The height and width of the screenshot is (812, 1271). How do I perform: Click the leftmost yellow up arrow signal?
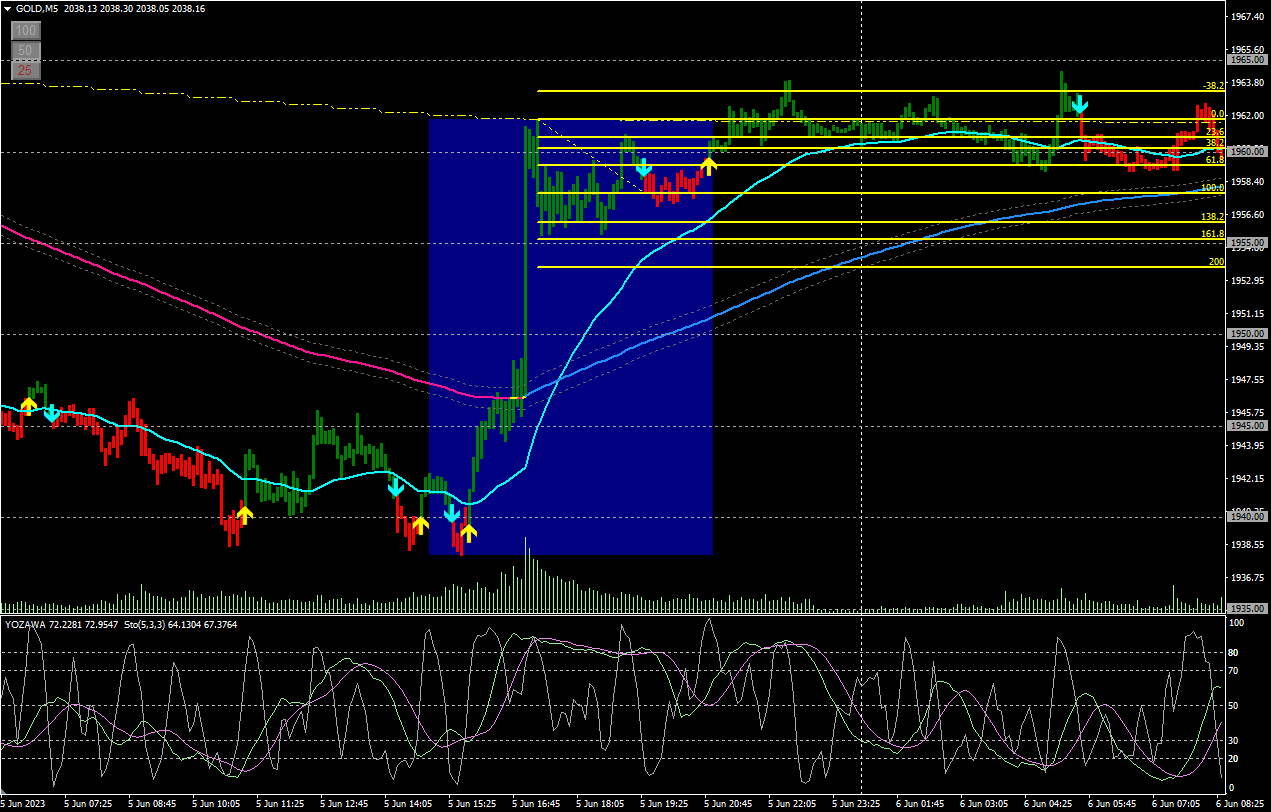[x=29, y=404]
